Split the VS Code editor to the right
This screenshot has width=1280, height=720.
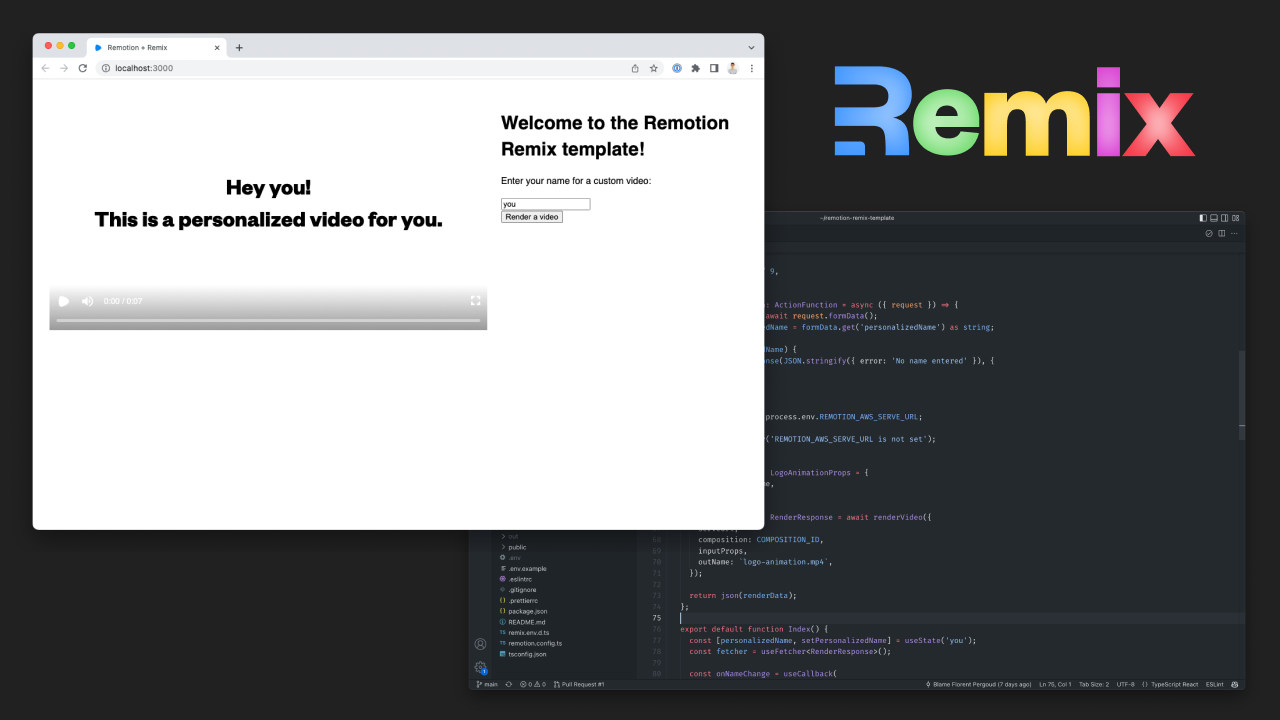click(1221, 233)
